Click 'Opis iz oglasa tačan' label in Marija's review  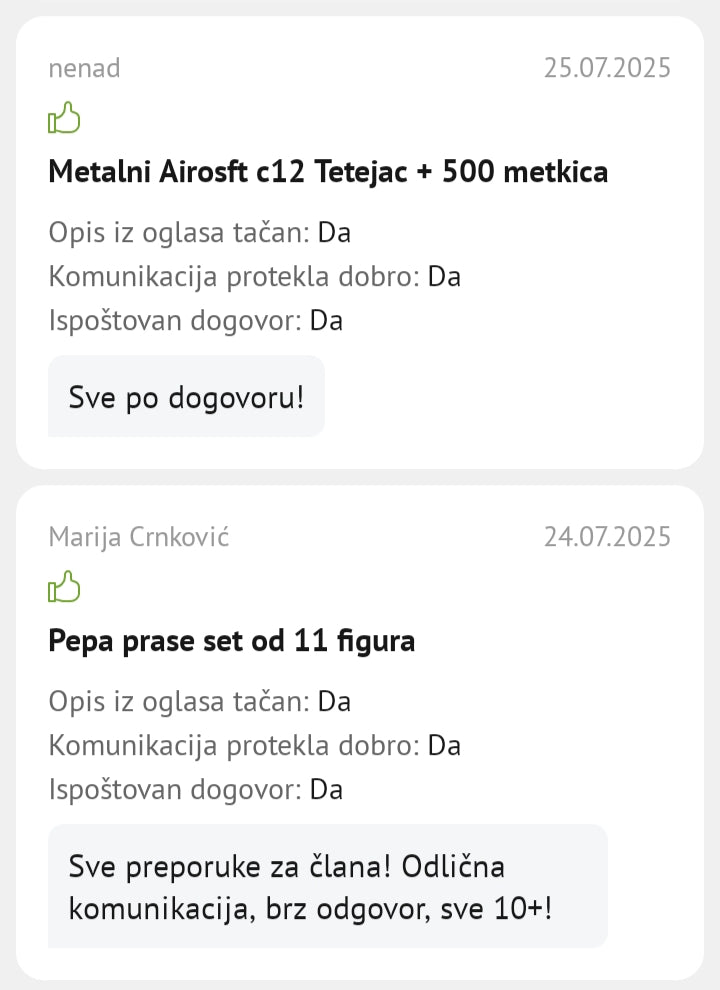(x=180, y=701)
